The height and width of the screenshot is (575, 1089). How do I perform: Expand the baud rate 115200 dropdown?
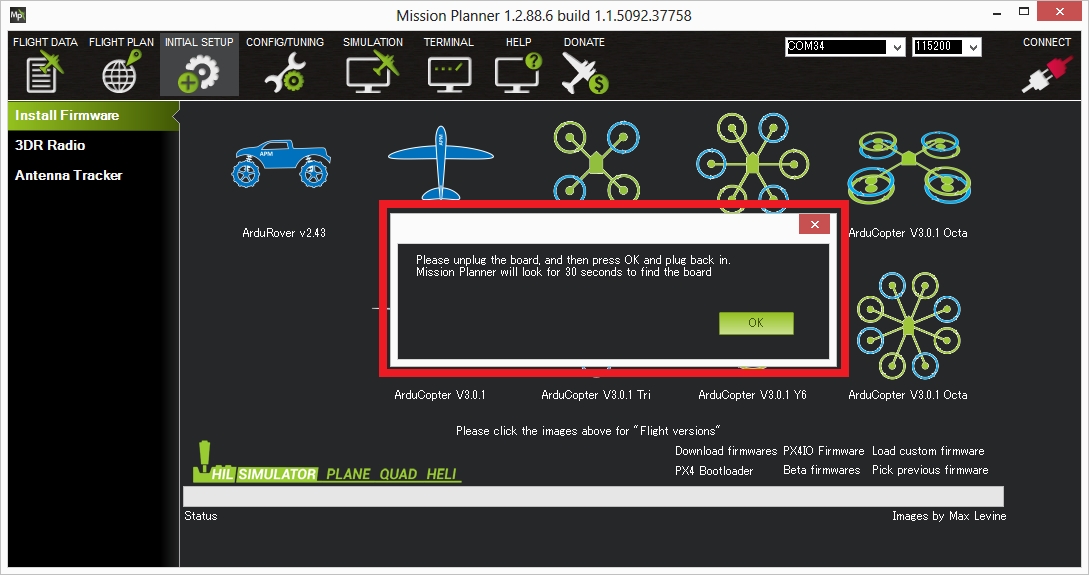974,47
